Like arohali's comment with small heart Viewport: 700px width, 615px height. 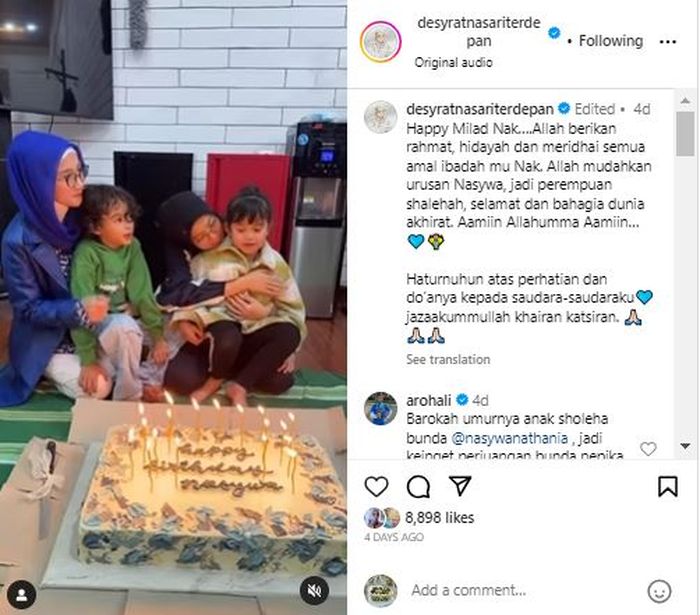click(648, 449)
